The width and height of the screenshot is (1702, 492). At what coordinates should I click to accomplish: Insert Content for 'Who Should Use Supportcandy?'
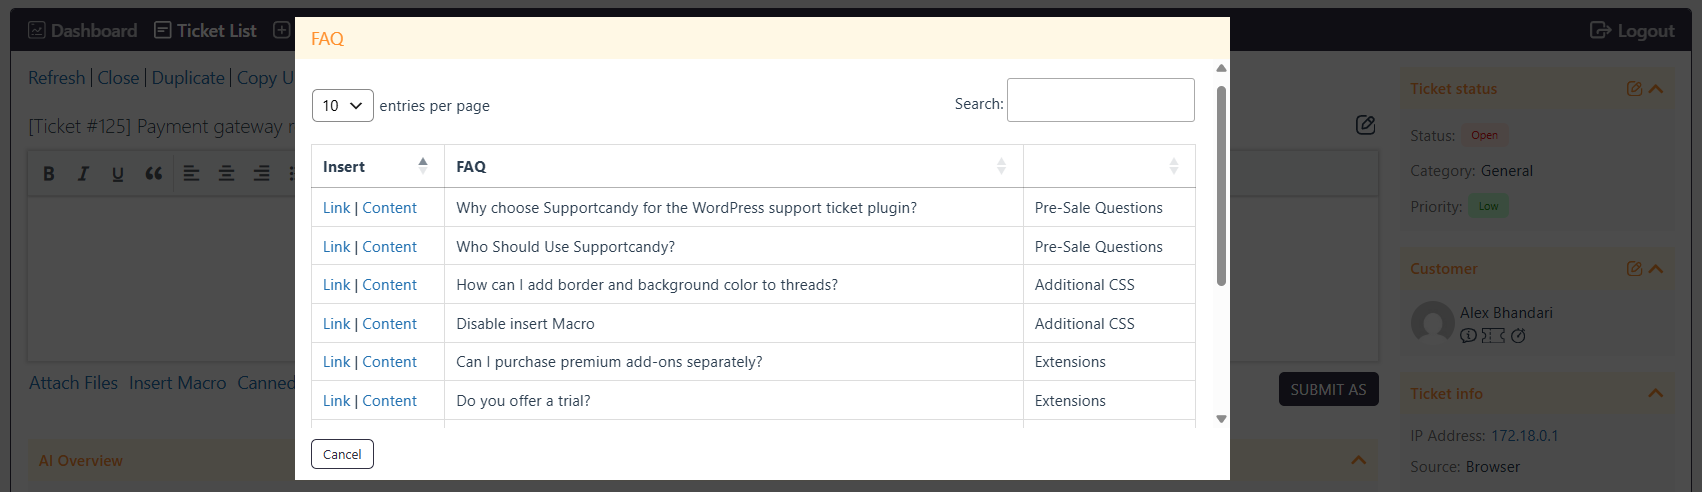click(x=389, y=247)
